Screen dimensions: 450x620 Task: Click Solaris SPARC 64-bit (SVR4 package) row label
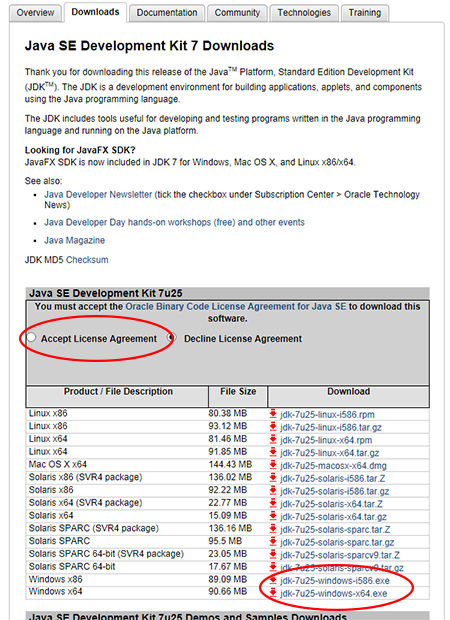coord(106,554)
